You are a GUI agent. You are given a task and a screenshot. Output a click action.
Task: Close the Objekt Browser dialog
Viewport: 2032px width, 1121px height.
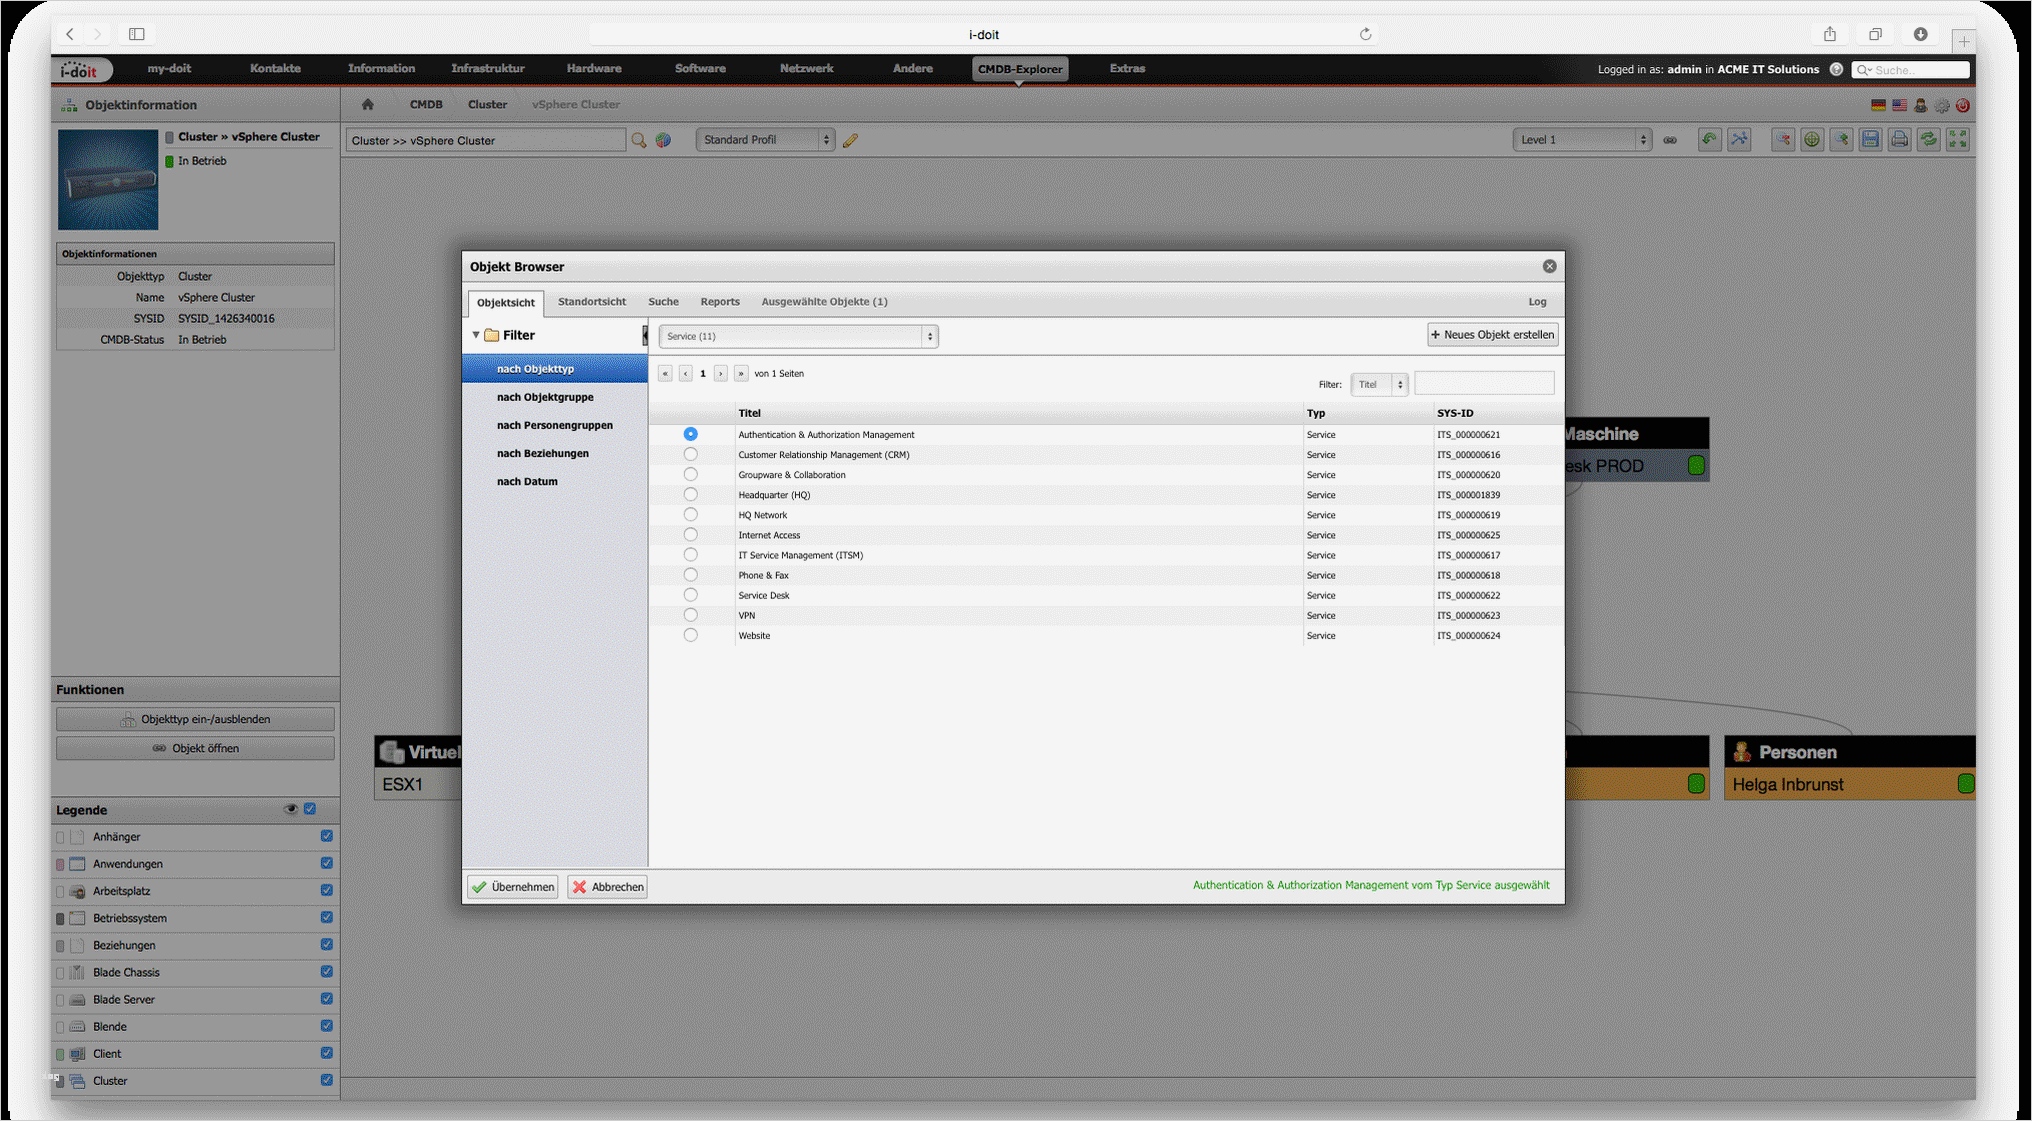coord(1549,266)
